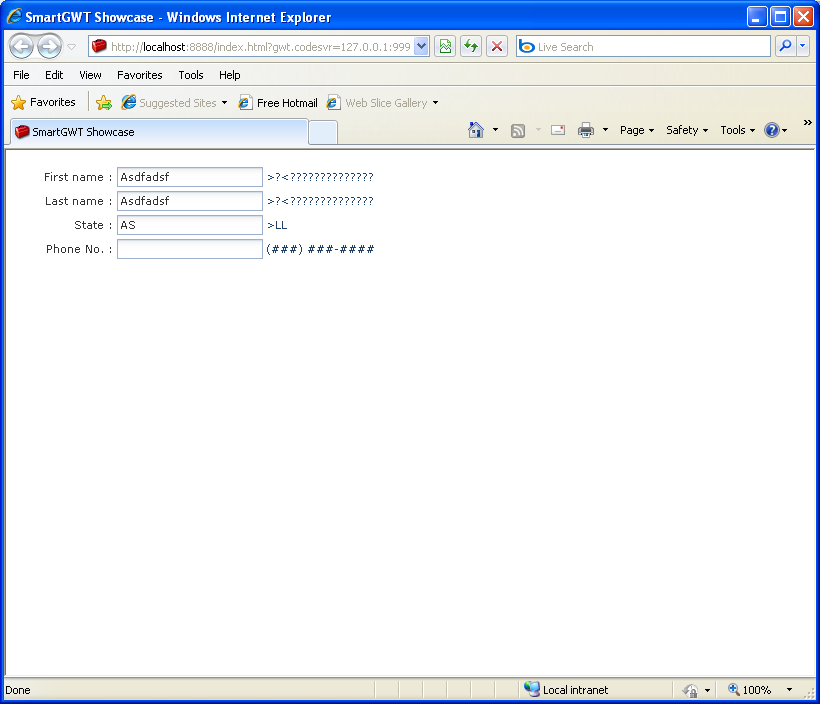Open the command bar Tools menu
Screen dimensions: 820x704
tap(737, 130)
